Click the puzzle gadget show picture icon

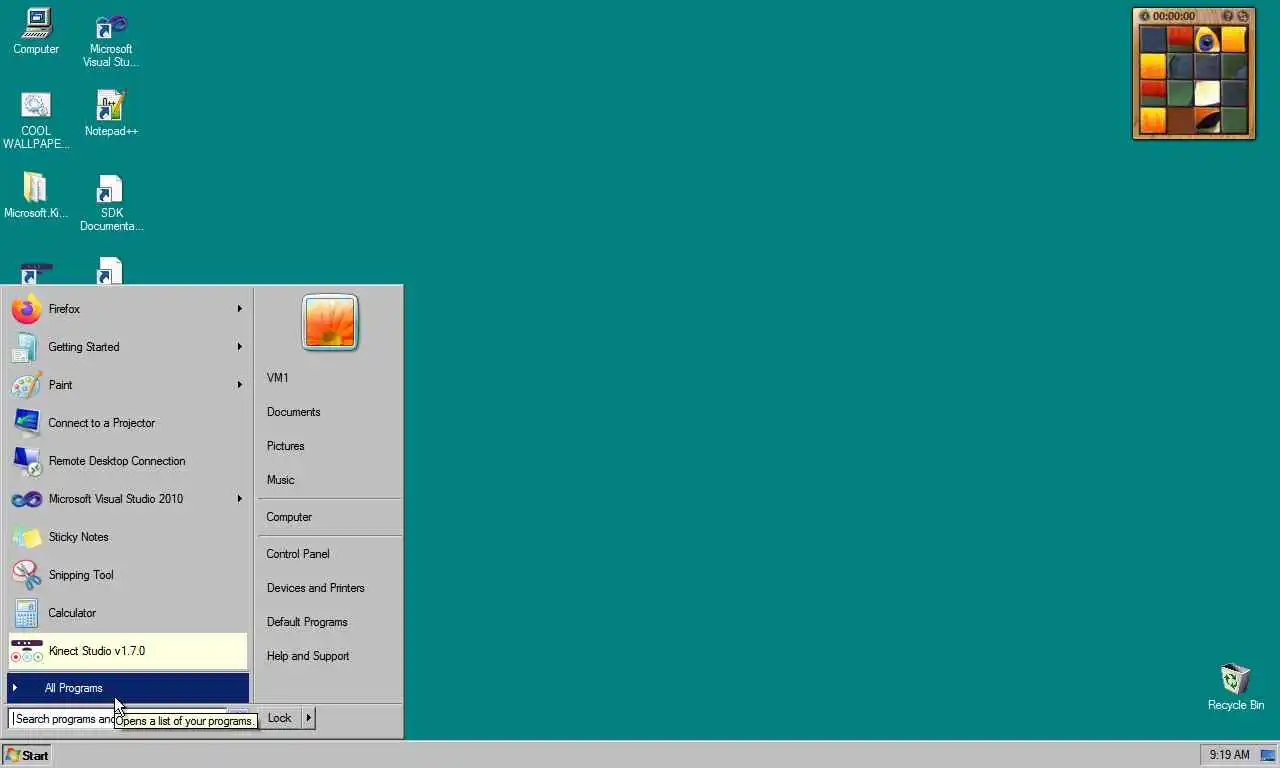tap(1228, 16)
